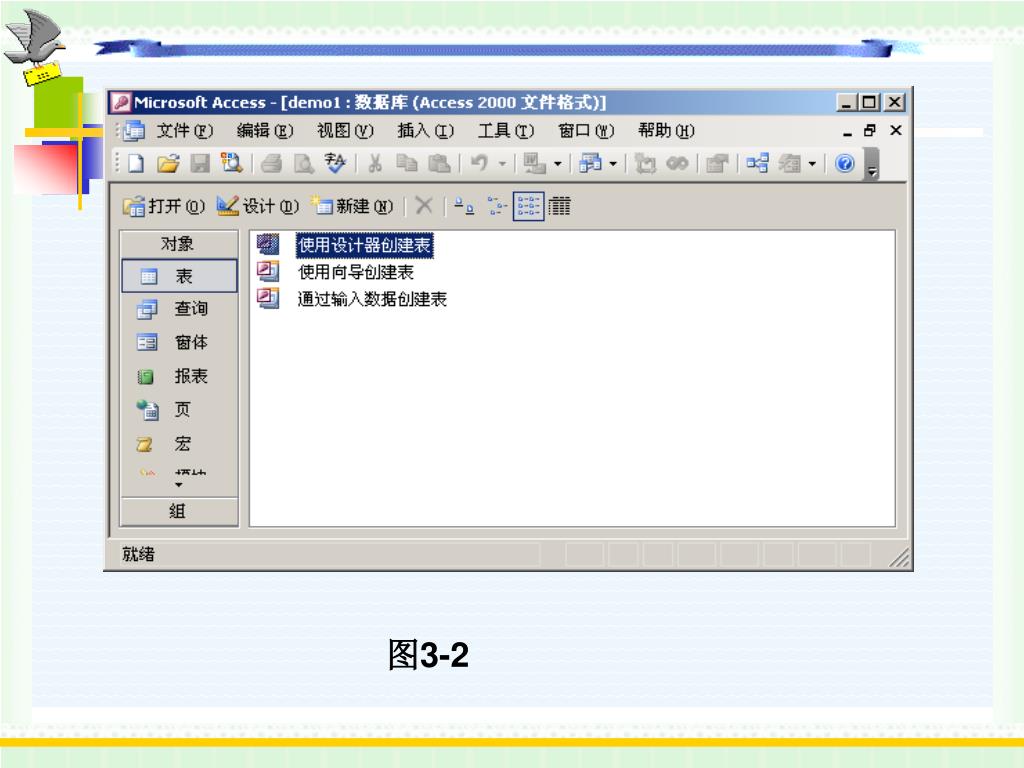This screenshot has width=1024, height=768.
Task: Click the OfficeLinks toolbar icon
Action: pyautogui.click(x=534, y=163)
